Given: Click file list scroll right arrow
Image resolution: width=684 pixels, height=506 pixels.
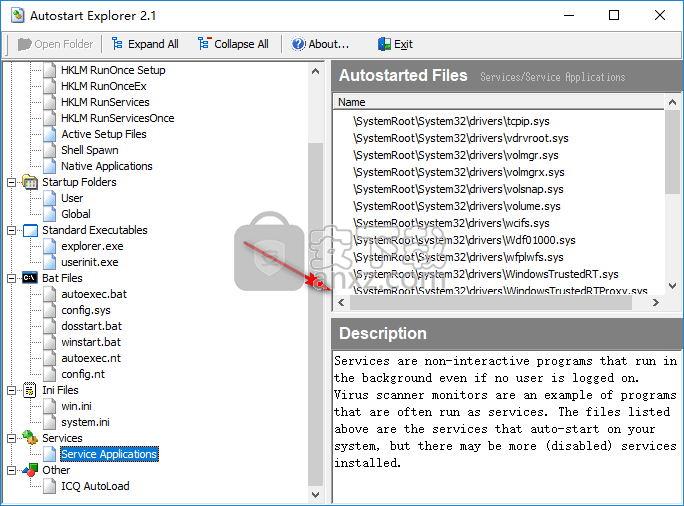Looking at the screenshot, I should [656, 302].
